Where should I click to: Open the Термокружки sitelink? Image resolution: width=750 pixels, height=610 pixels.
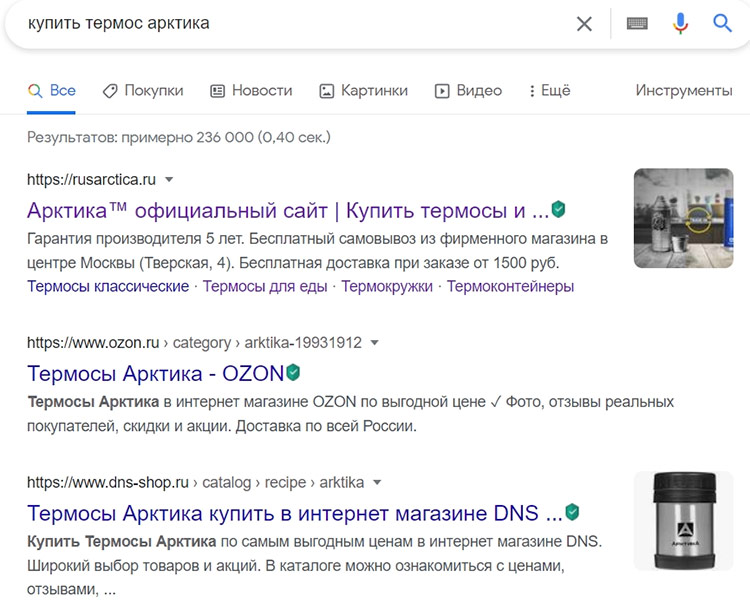[x=387, y=286]
